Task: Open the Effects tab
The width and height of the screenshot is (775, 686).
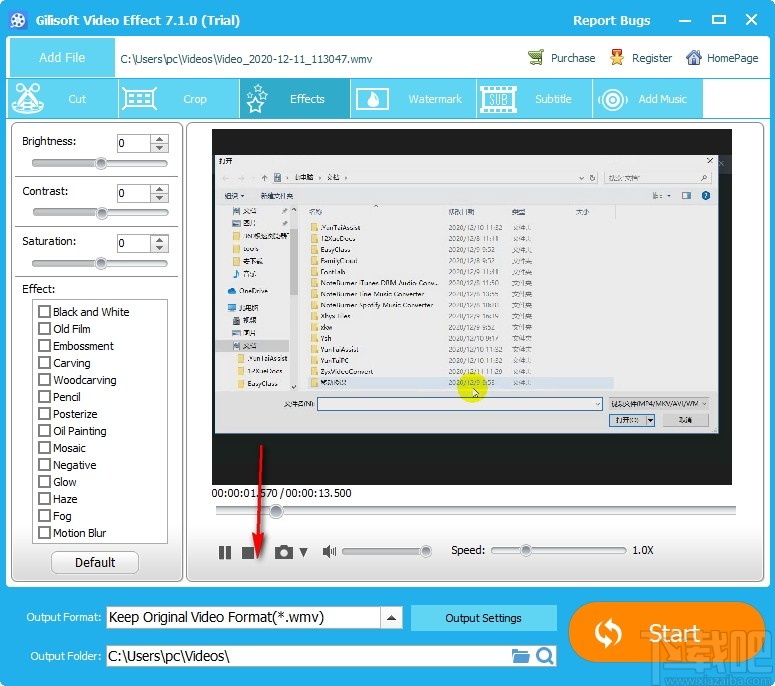Action: click(295, 99)
